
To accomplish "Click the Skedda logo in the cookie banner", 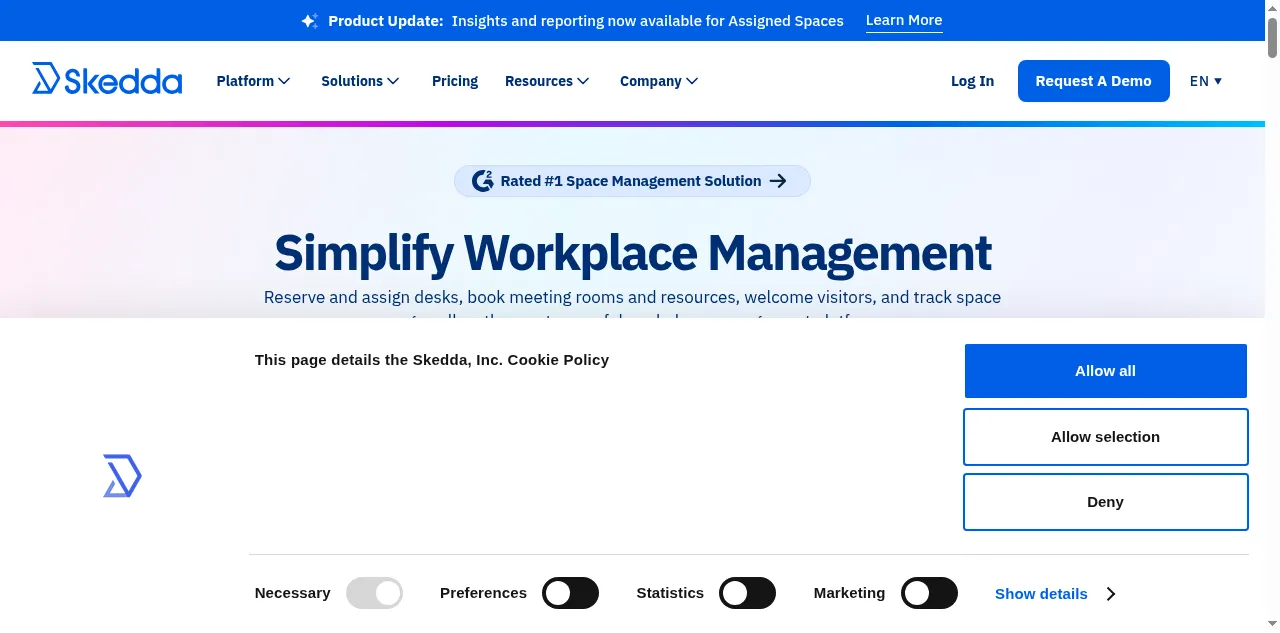I will [x=122, y=476].
